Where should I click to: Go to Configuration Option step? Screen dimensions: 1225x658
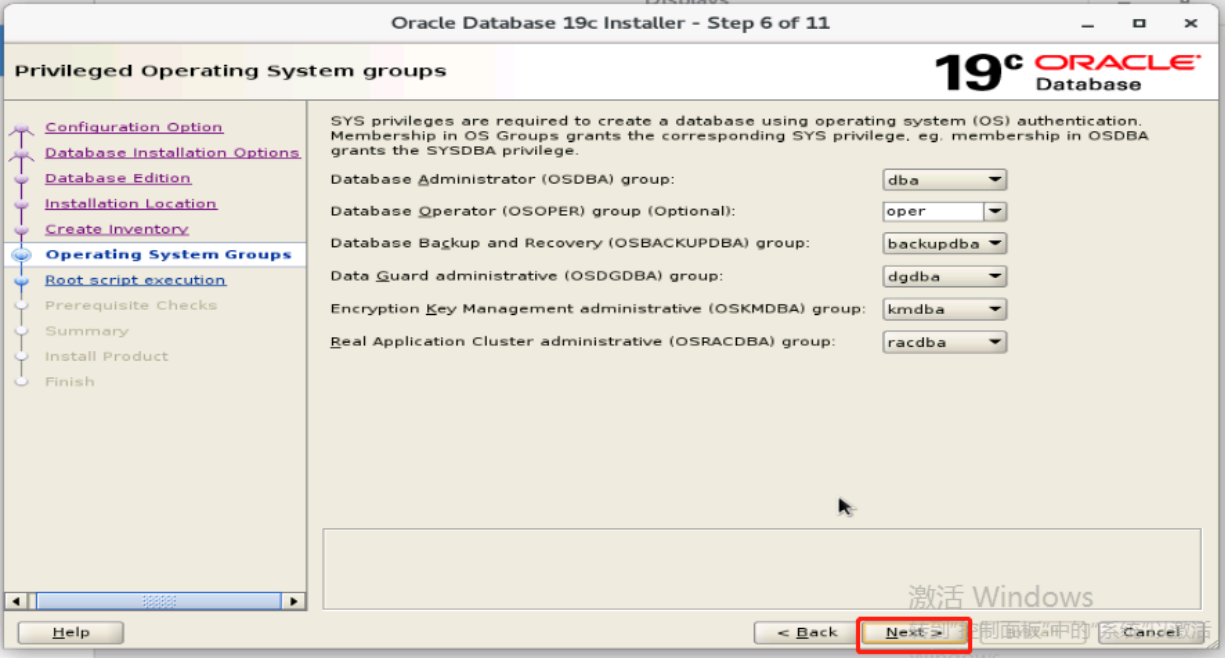(134, 127)
